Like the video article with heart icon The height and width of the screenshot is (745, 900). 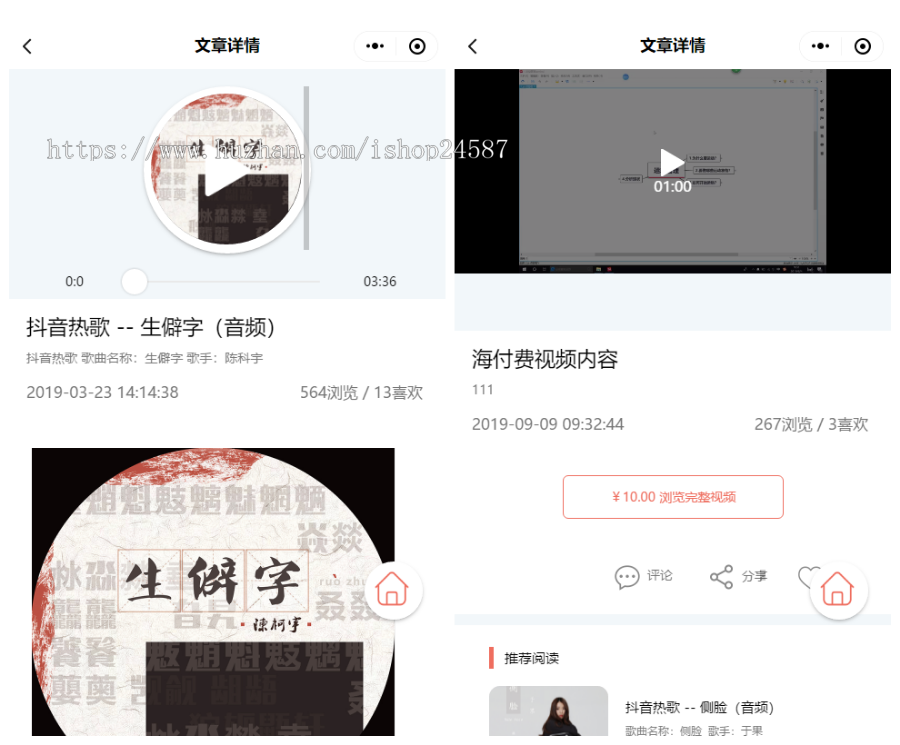(x=807, y=576)
